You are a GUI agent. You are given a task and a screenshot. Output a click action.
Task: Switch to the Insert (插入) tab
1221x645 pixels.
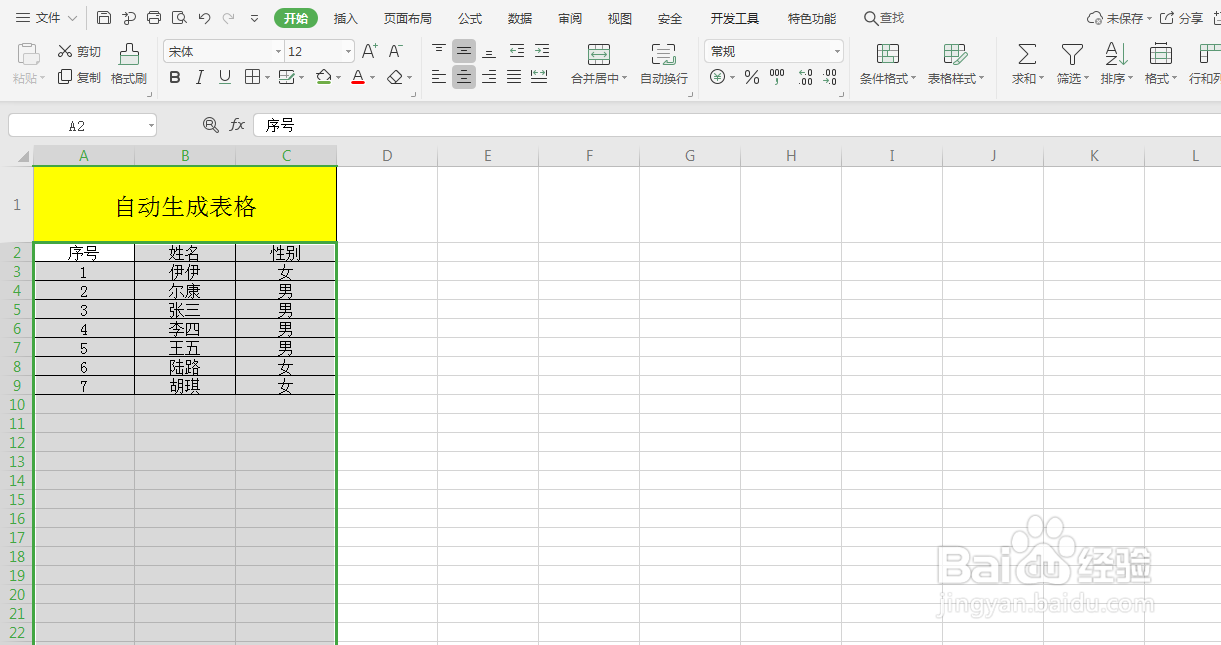click(x=346, y=18)
